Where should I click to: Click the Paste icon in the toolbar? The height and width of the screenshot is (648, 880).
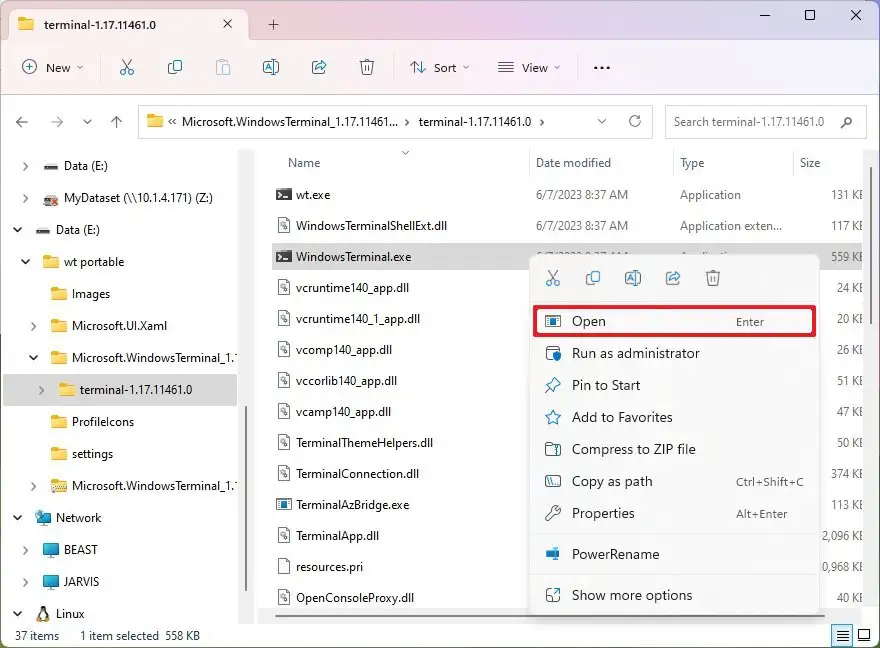pyautogui.click(x=222, y=67)
